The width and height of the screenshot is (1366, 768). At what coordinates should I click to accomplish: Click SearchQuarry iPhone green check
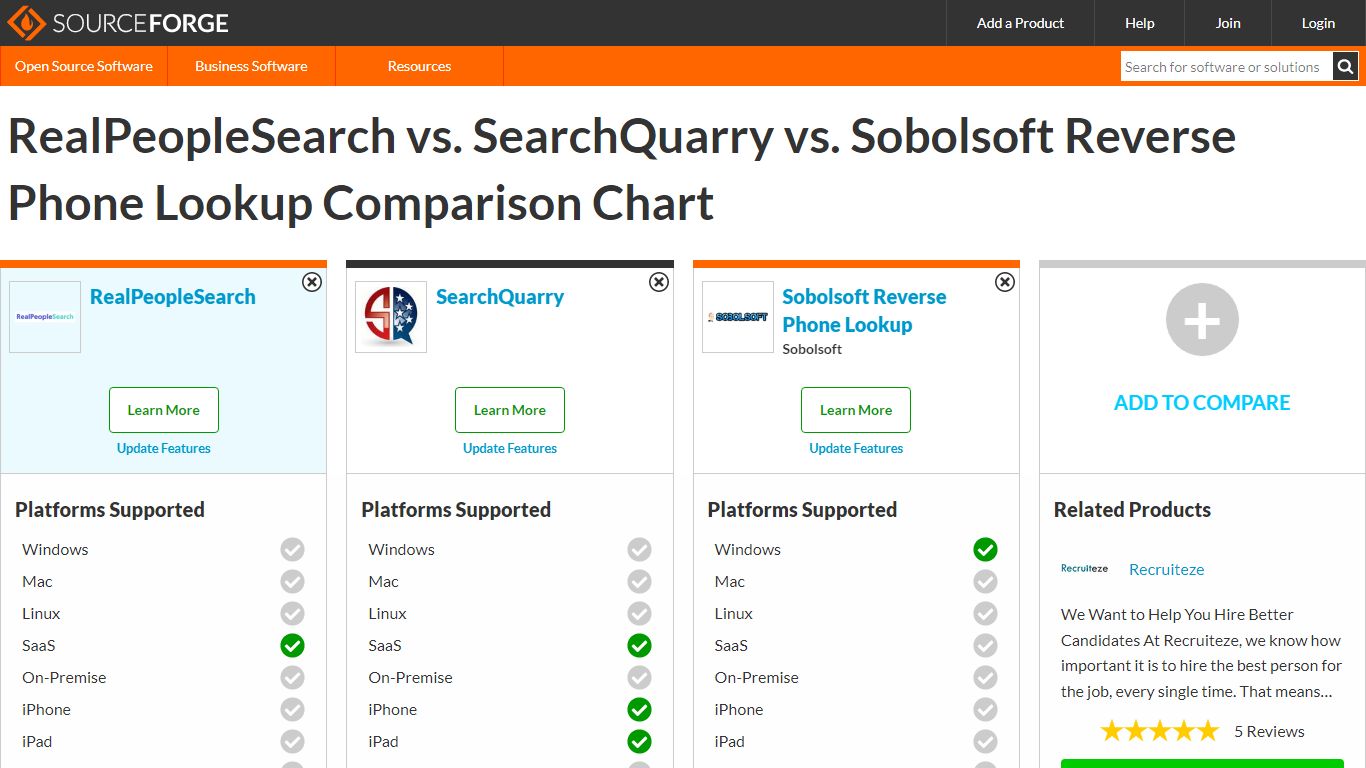coord(639,709)
